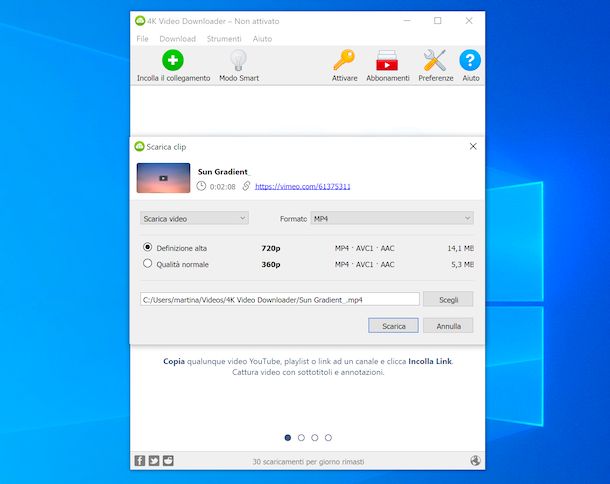
Task: Open the Formato MP4 dropdown
Action: (392, 218)
